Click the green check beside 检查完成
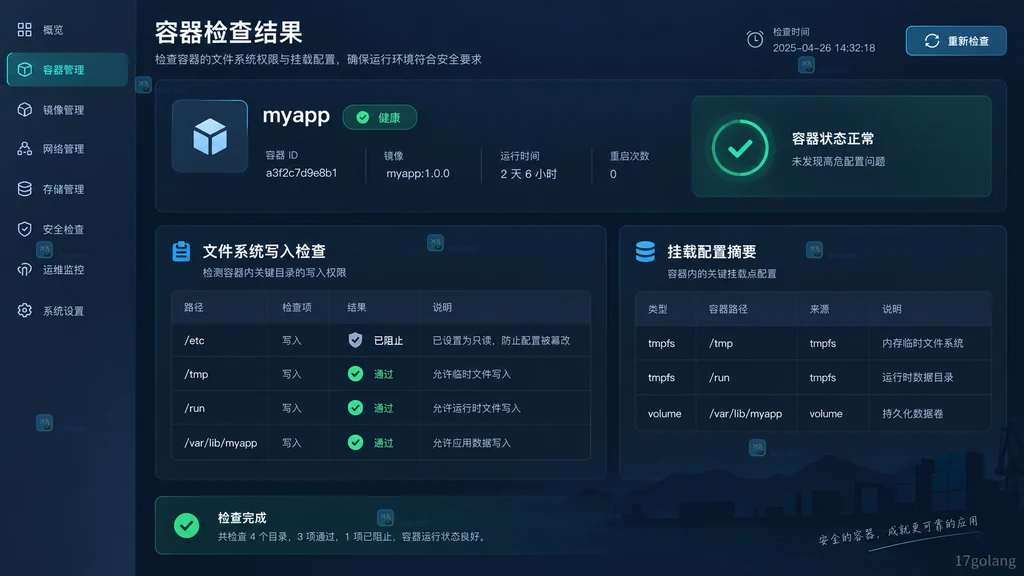The height and width of the screenshot is (576, 1024). (x=187, y=525)
